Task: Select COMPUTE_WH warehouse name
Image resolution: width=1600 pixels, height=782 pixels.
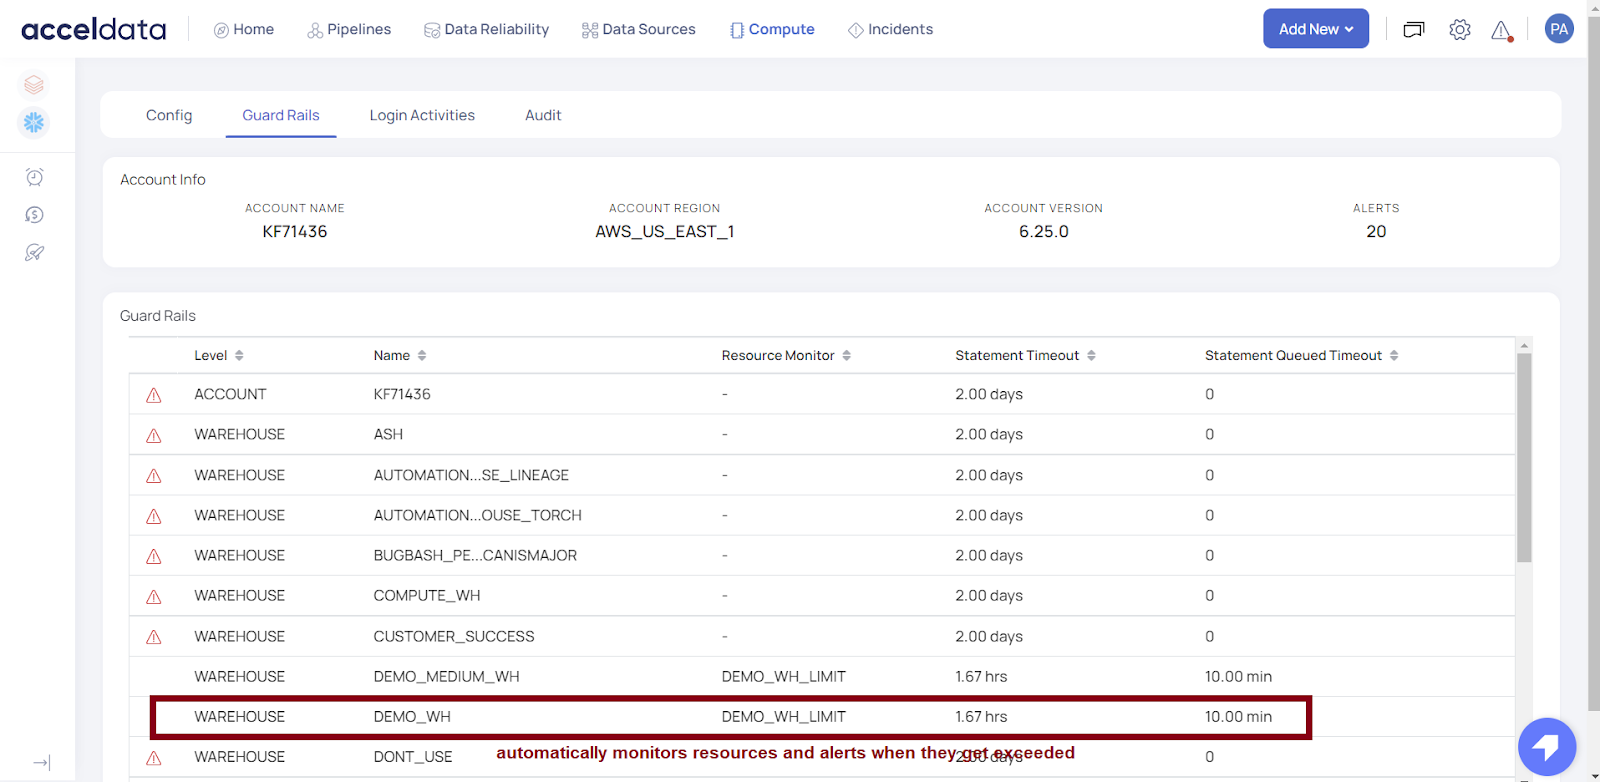Action: tap(427, 595)
